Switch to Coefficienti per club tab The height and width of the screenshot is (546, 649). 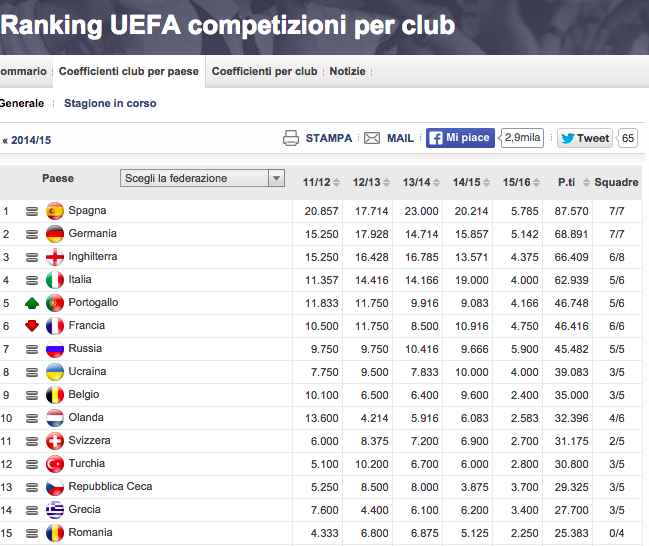click(x=264, y=71)
